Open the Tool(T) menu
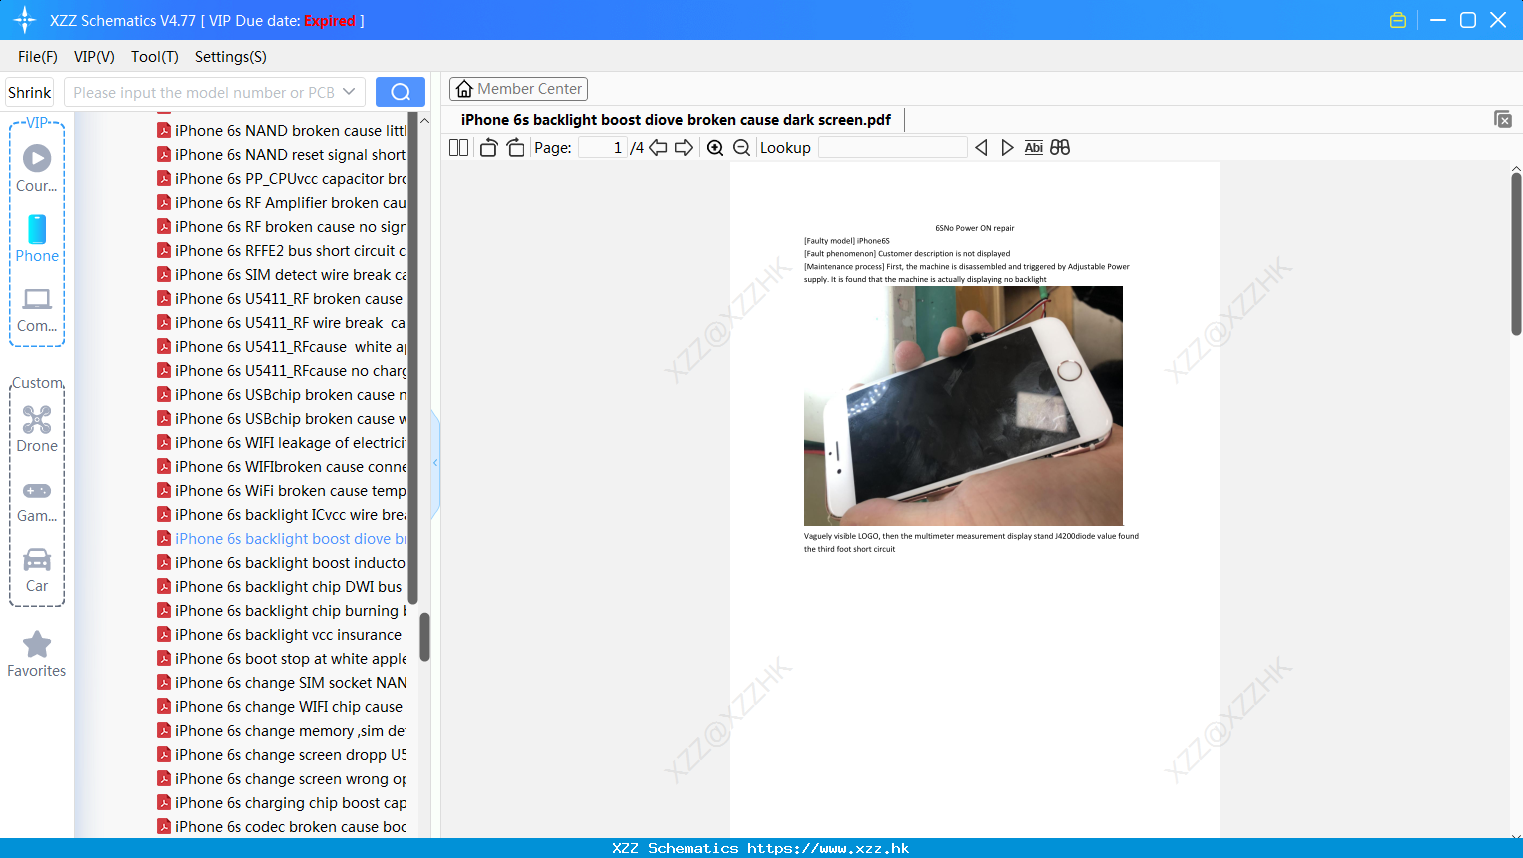This screenshot has height=858, width=1523. [x=155, y=57]
